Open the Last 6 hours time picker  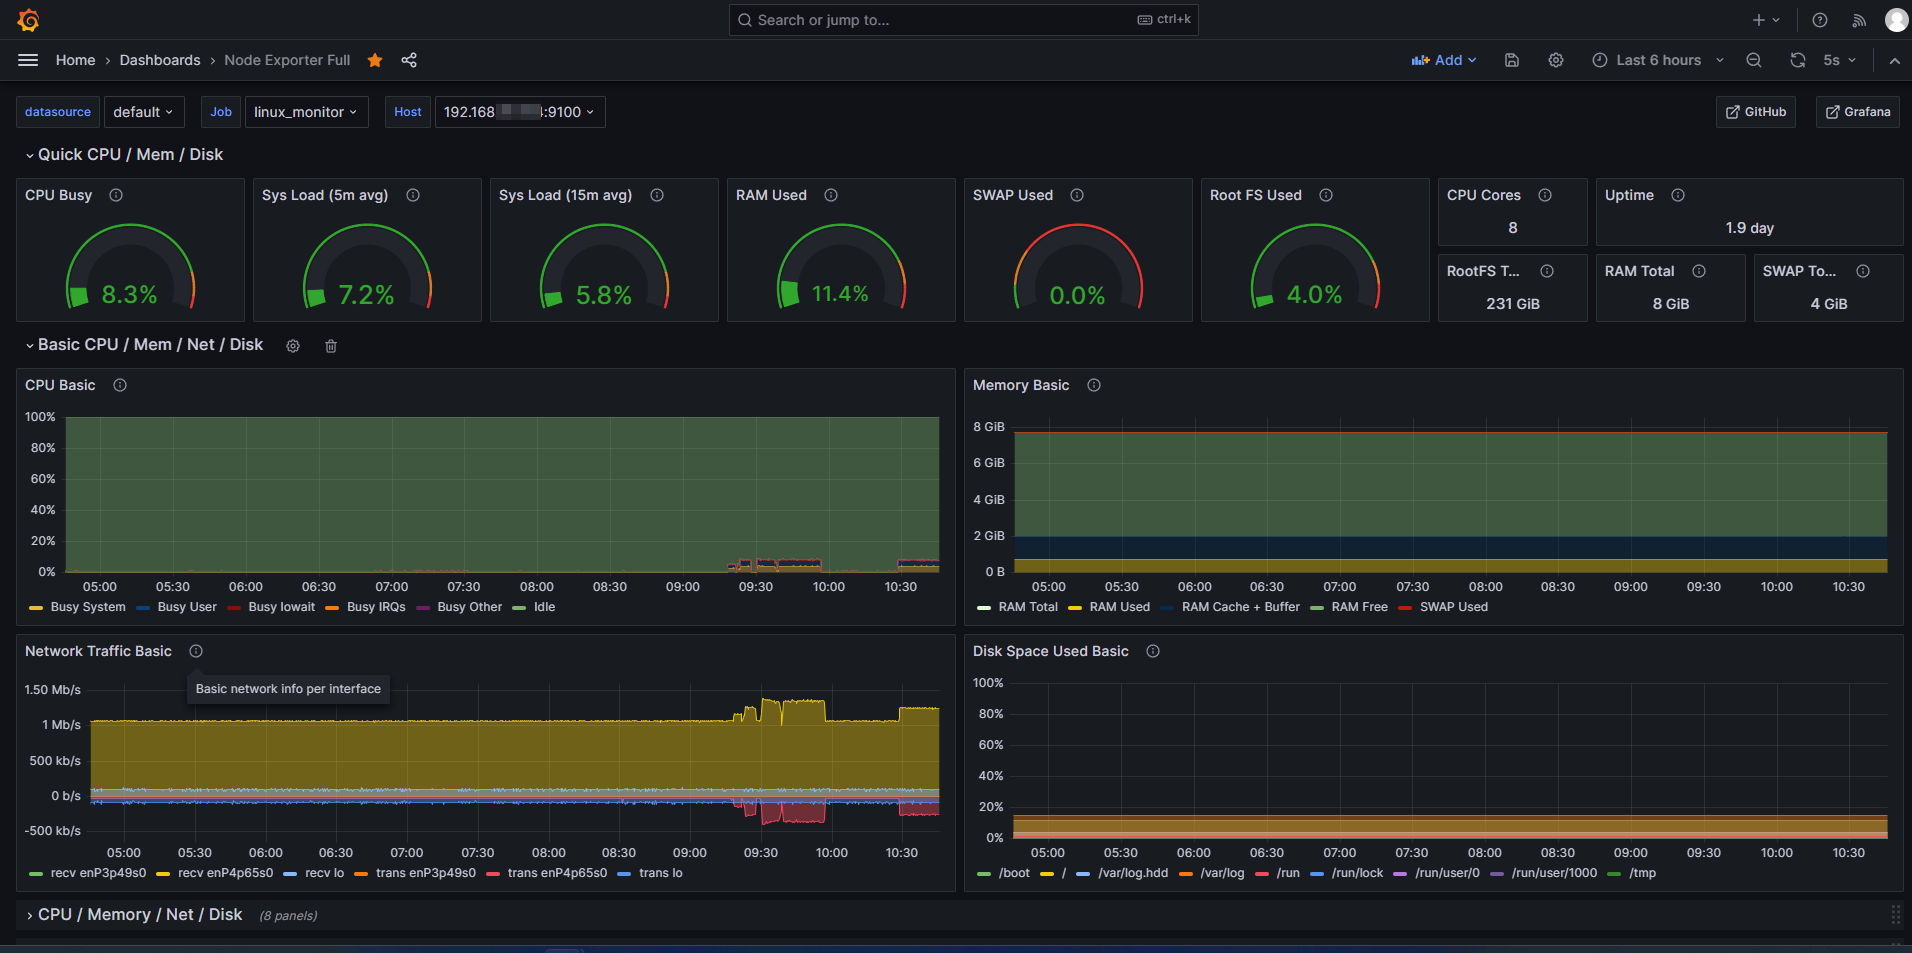[1658, 60]
